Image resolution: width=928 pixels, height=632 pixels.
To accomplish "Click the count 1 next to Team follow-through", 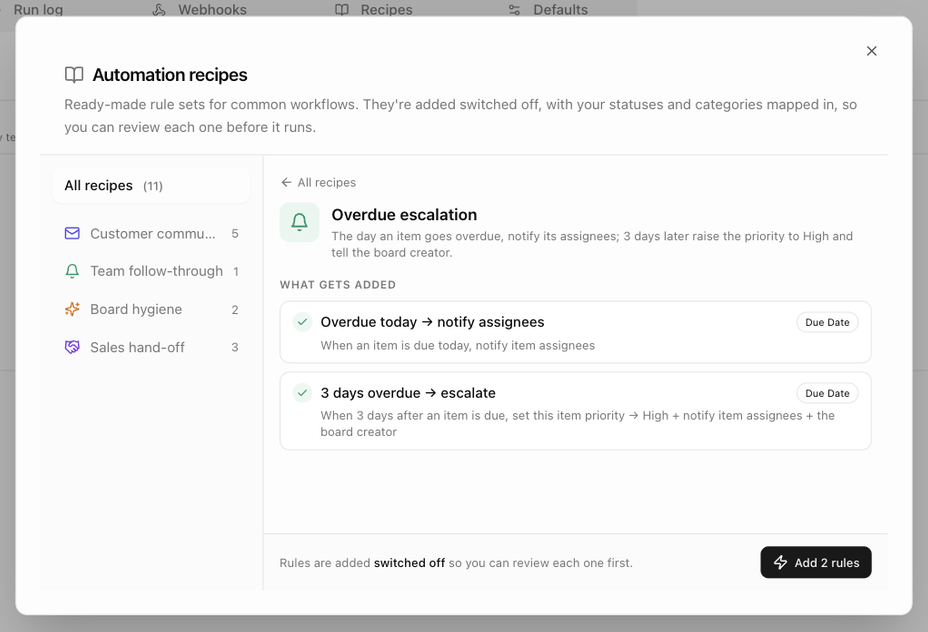I will pyautogui.click(x=236, y=272).
